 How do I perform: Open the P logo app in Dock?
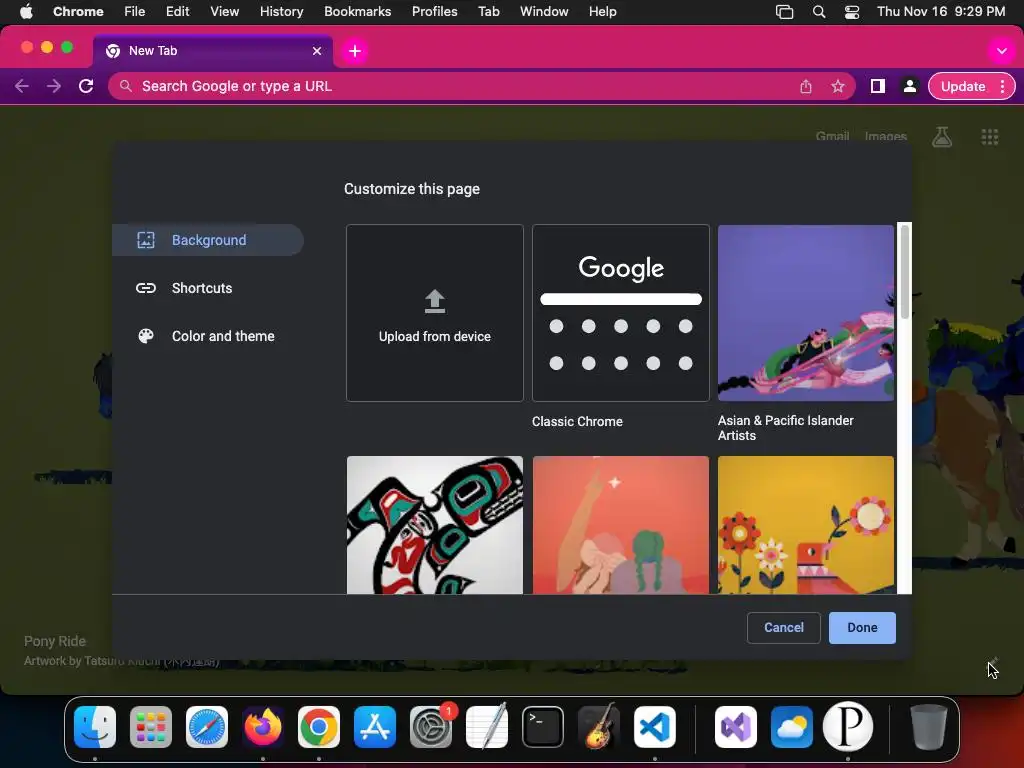[x=848, y=727]
